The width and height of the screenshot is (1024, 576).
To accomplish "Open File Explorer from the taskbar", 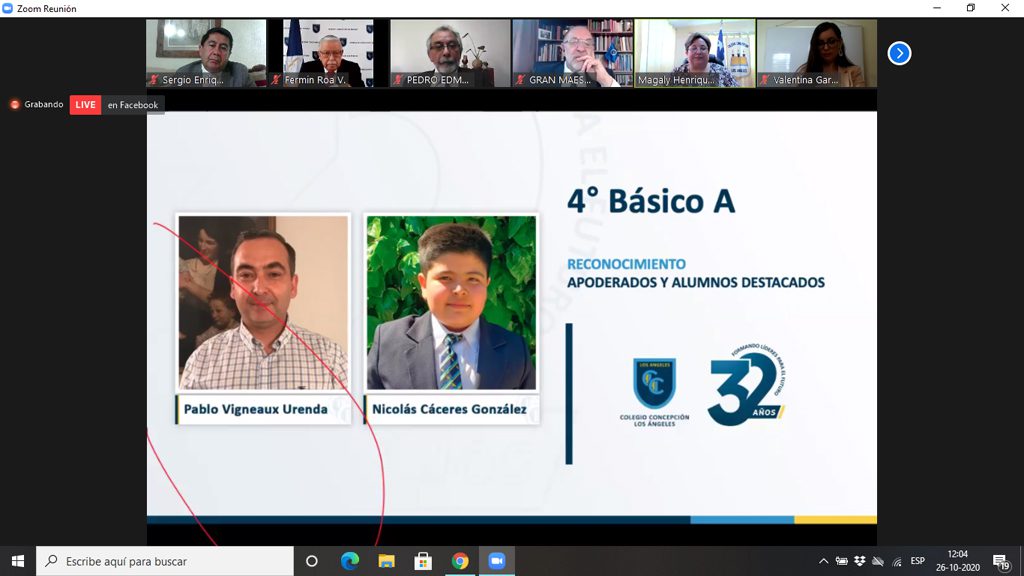I will (386, 561).
